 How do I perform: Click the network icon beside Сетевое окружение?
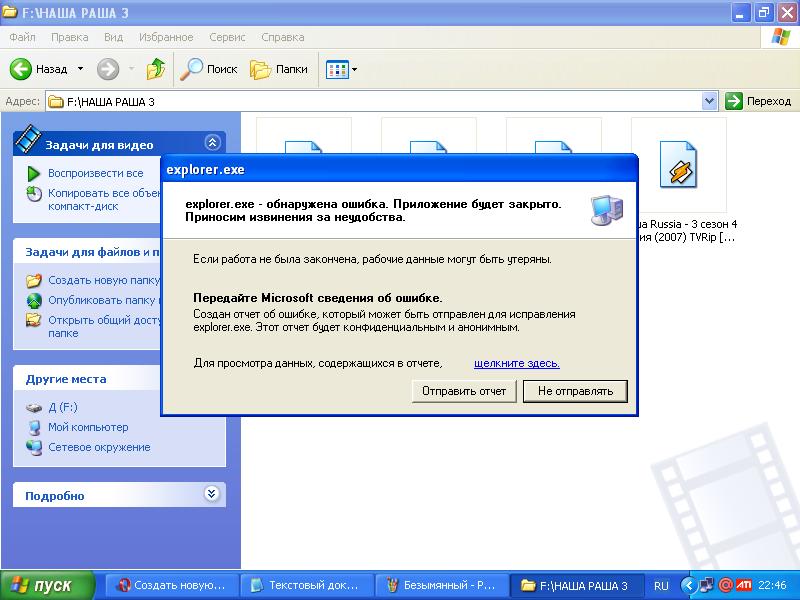pos(34,447)
